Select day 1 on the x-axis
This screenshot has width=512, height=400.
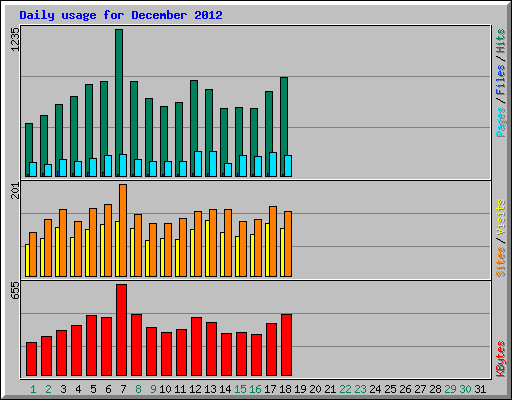tap(33, 389)
